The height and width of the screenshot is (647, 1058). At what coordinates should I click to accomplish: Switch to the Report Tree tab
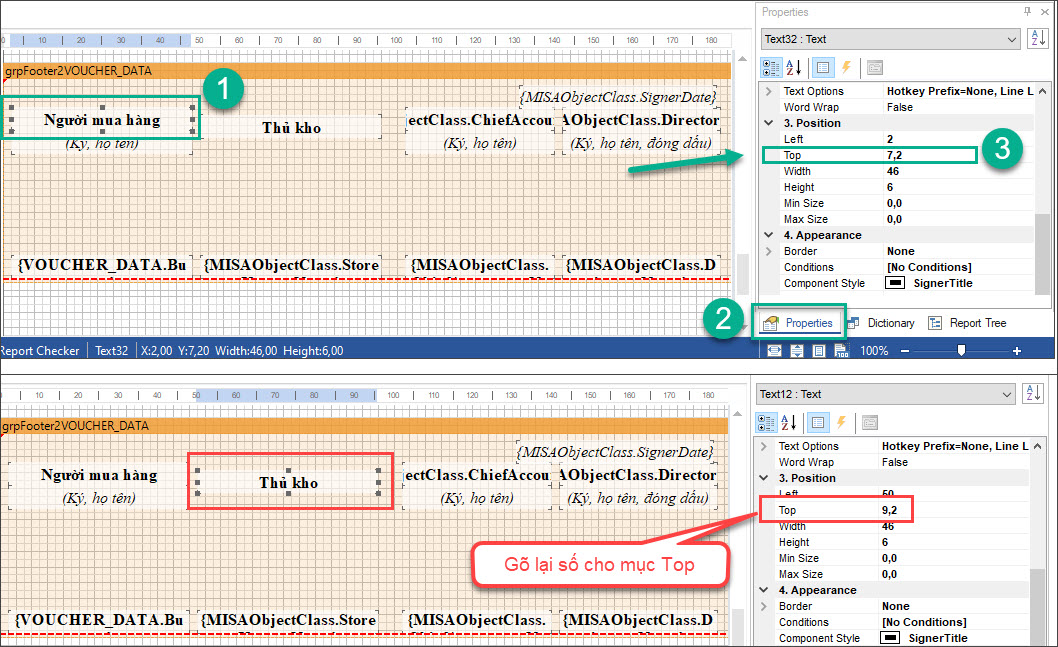click(966, 323)
